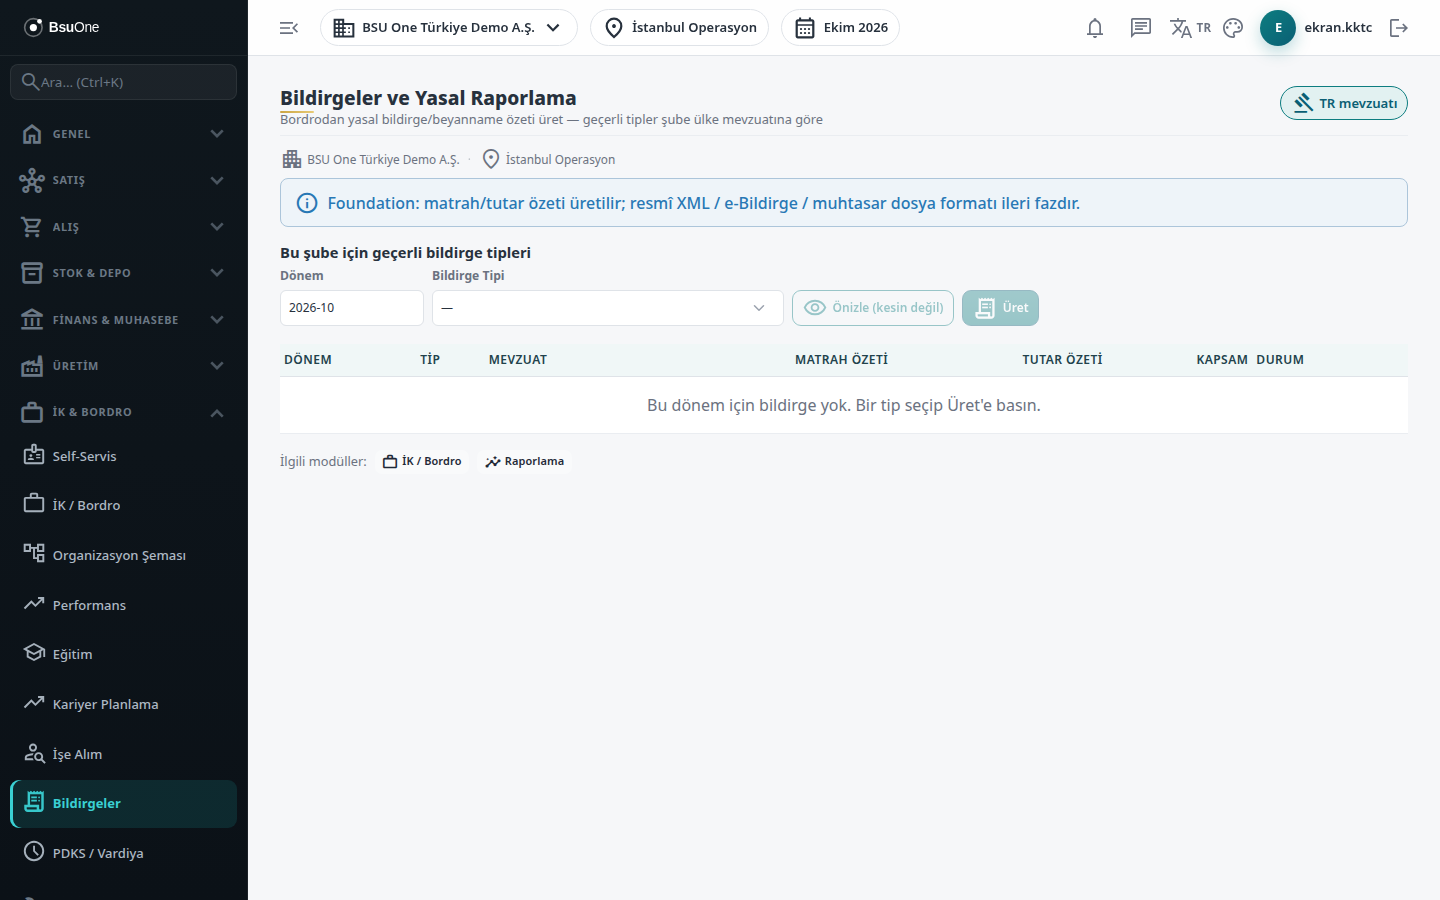Open Kariyer Planlama page
The width and height of the screenshot is (1440, 900).
[124, 704]
